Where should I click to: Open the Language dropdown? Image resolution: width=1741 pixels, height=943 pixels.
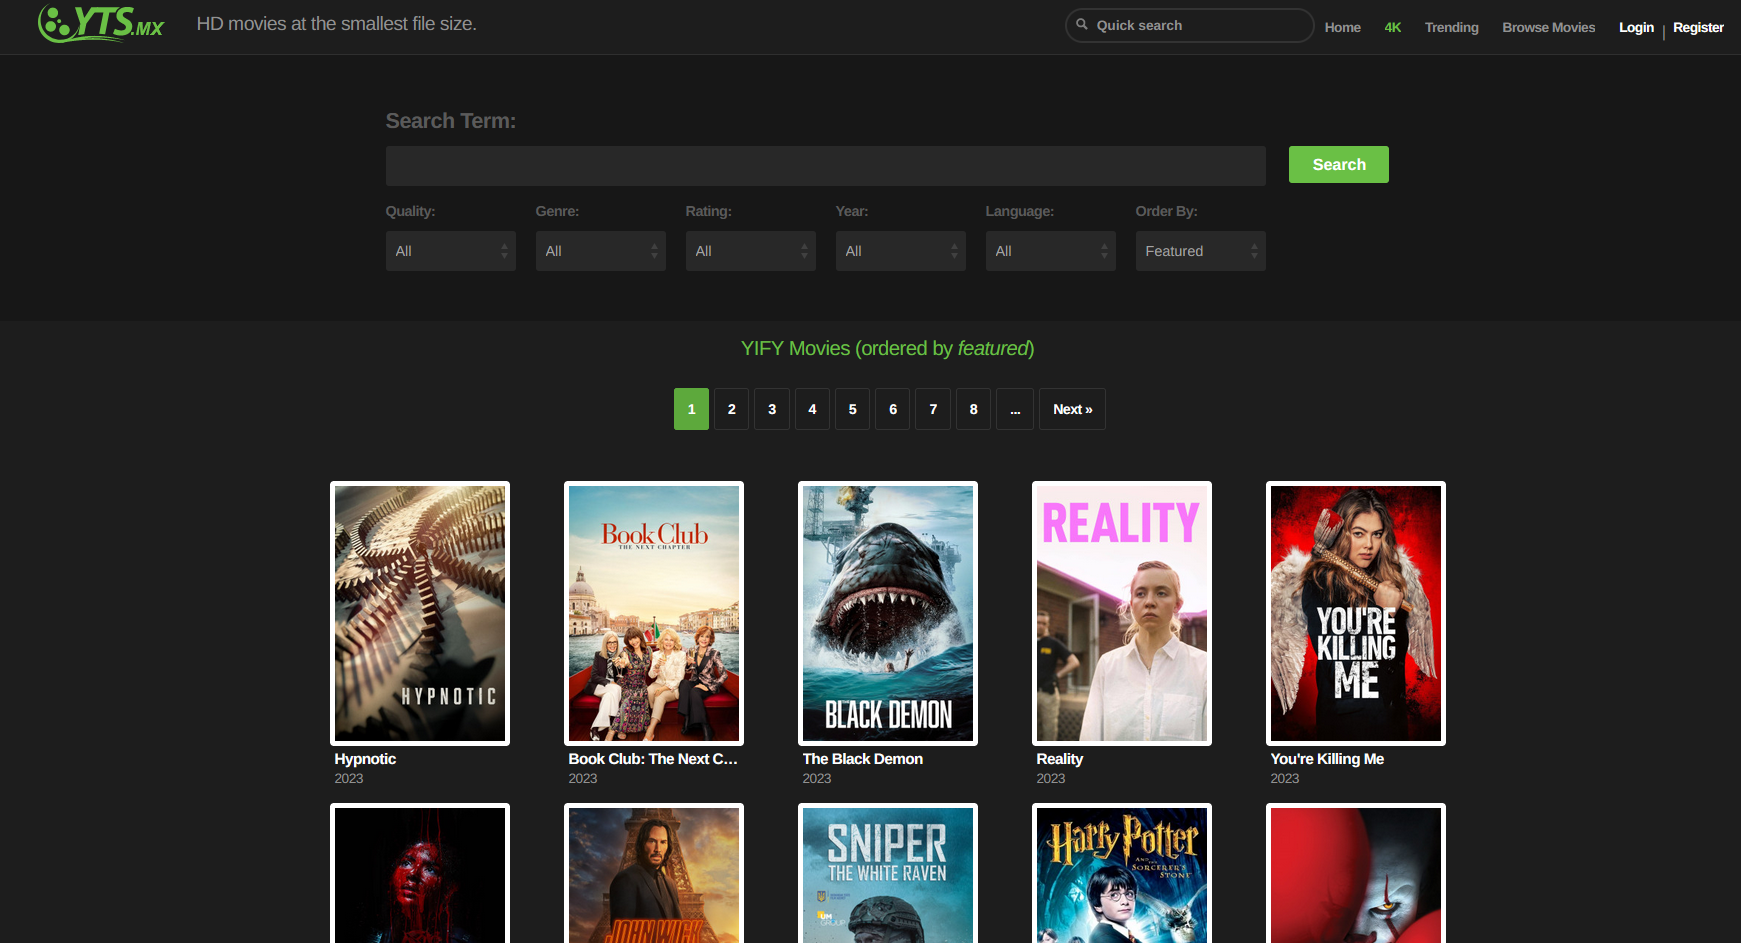point(1051,251)
